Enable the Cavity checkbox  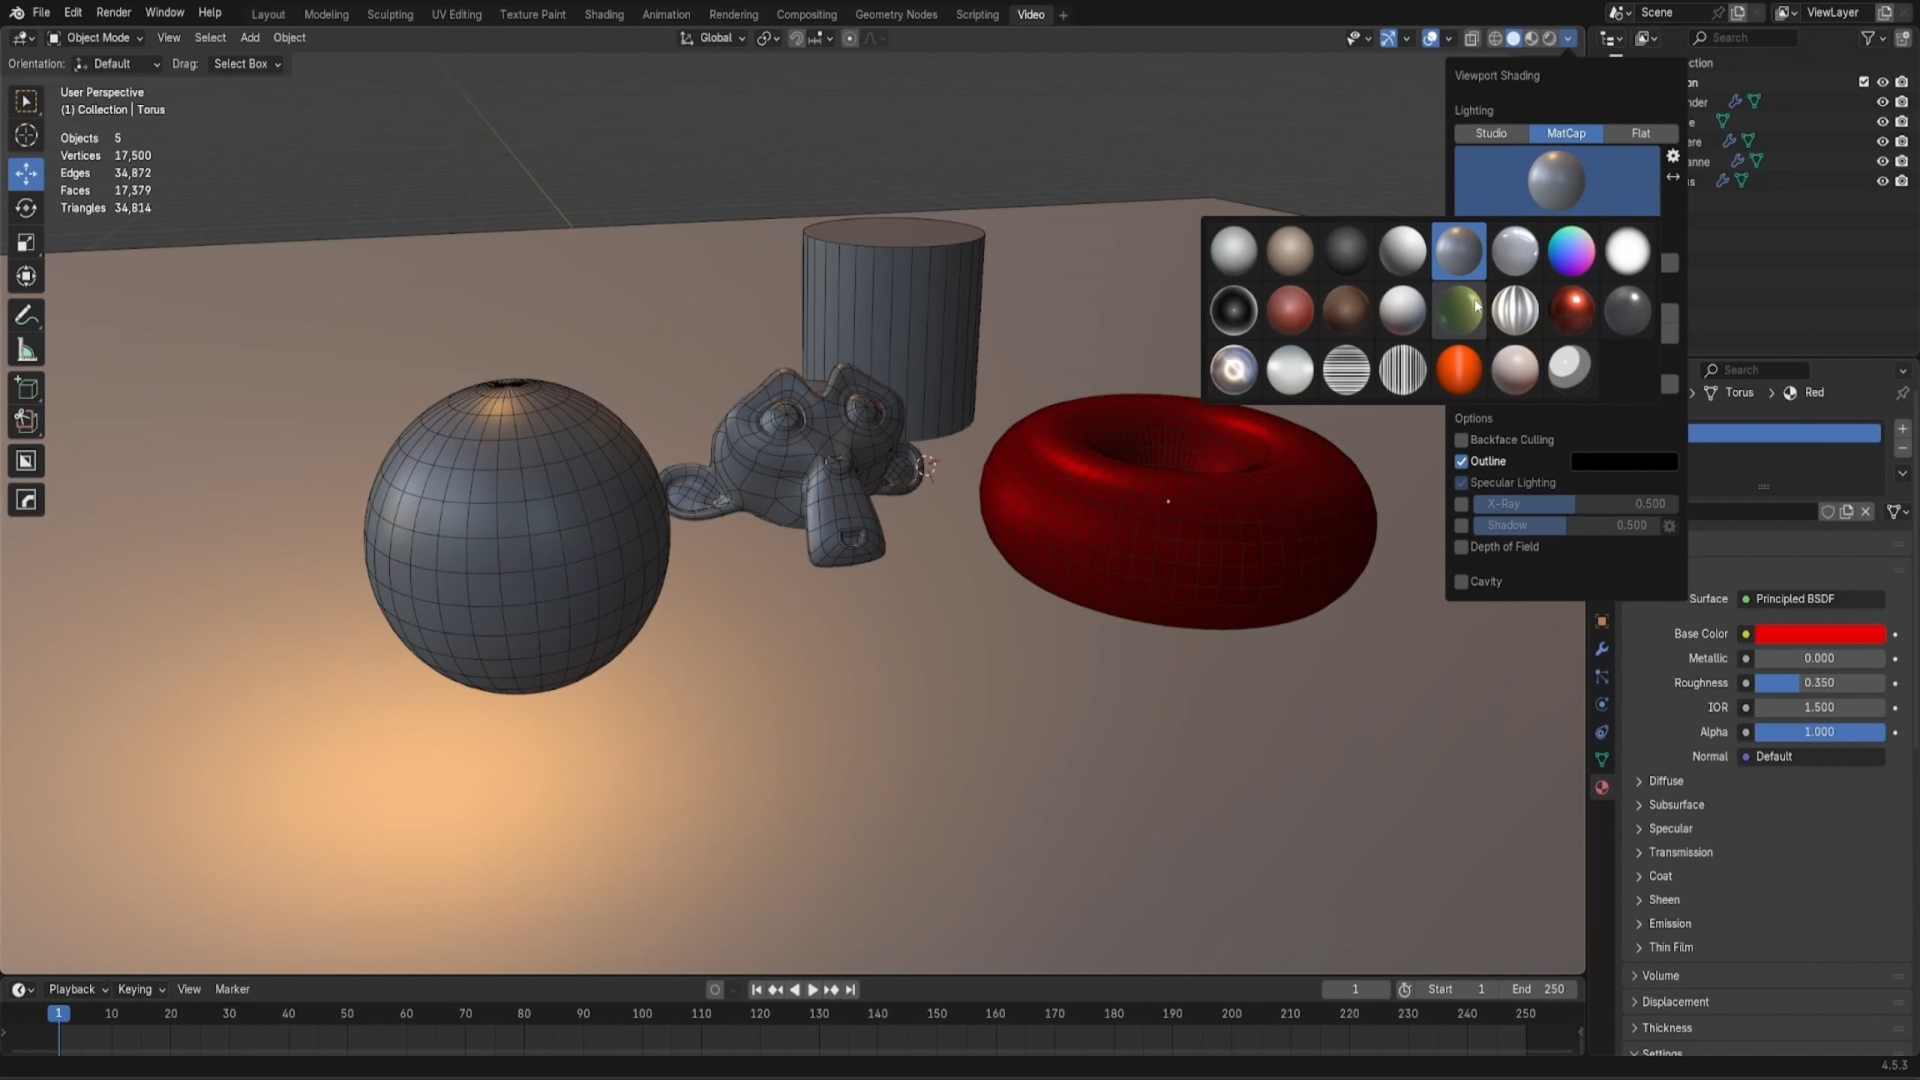click(x=1461, y=582)
